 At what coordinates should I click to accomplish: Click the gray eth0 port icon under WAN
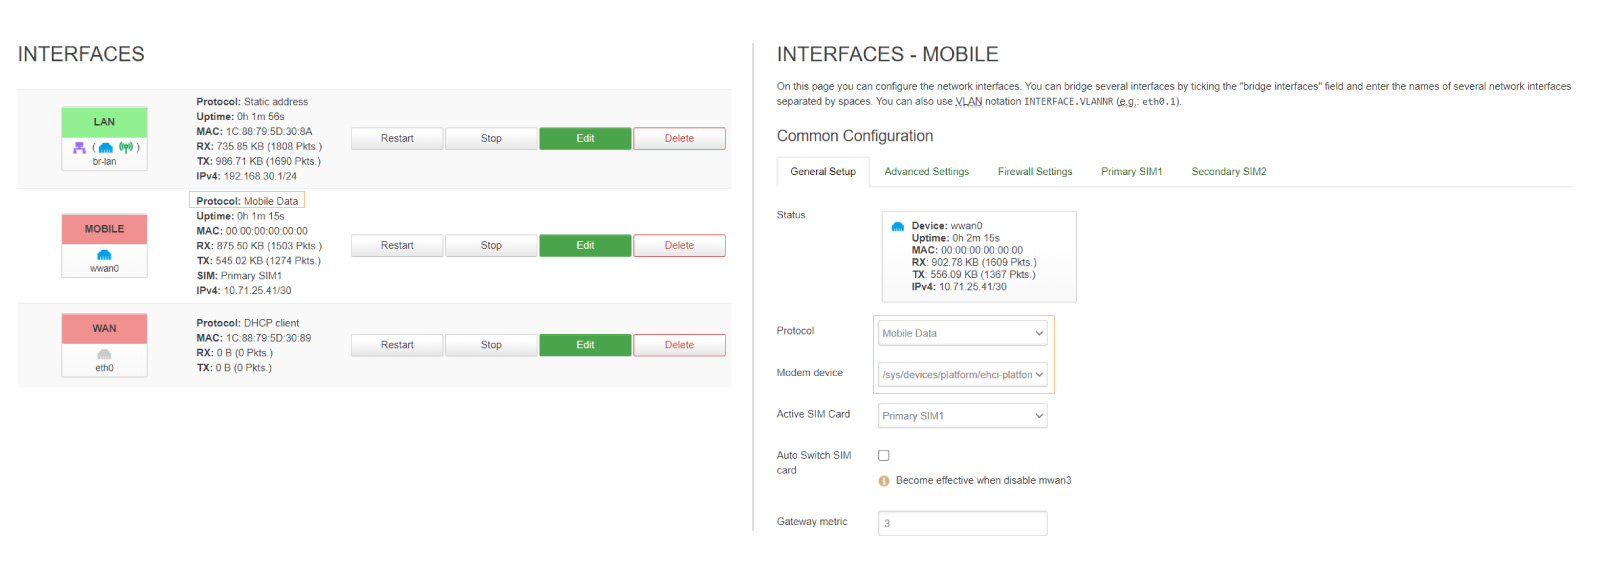point(104,355)
